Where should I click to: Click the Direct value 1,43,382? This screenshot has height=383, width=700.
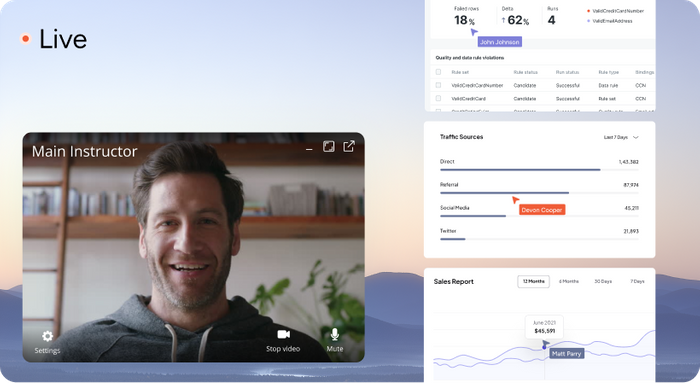629,162
